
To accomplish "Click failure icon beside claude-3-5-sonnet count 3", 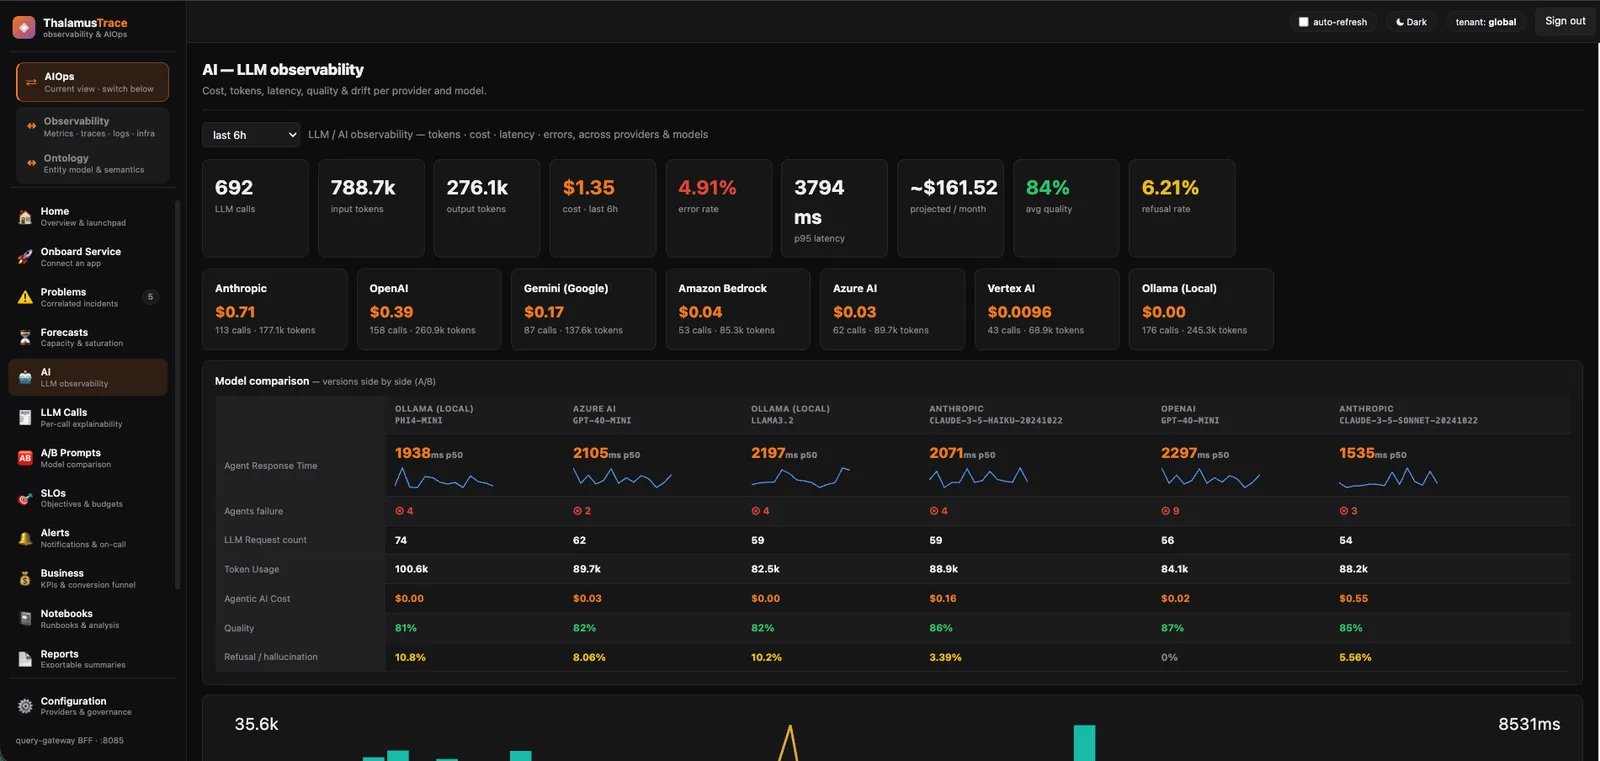I will tap(1343, 511).
